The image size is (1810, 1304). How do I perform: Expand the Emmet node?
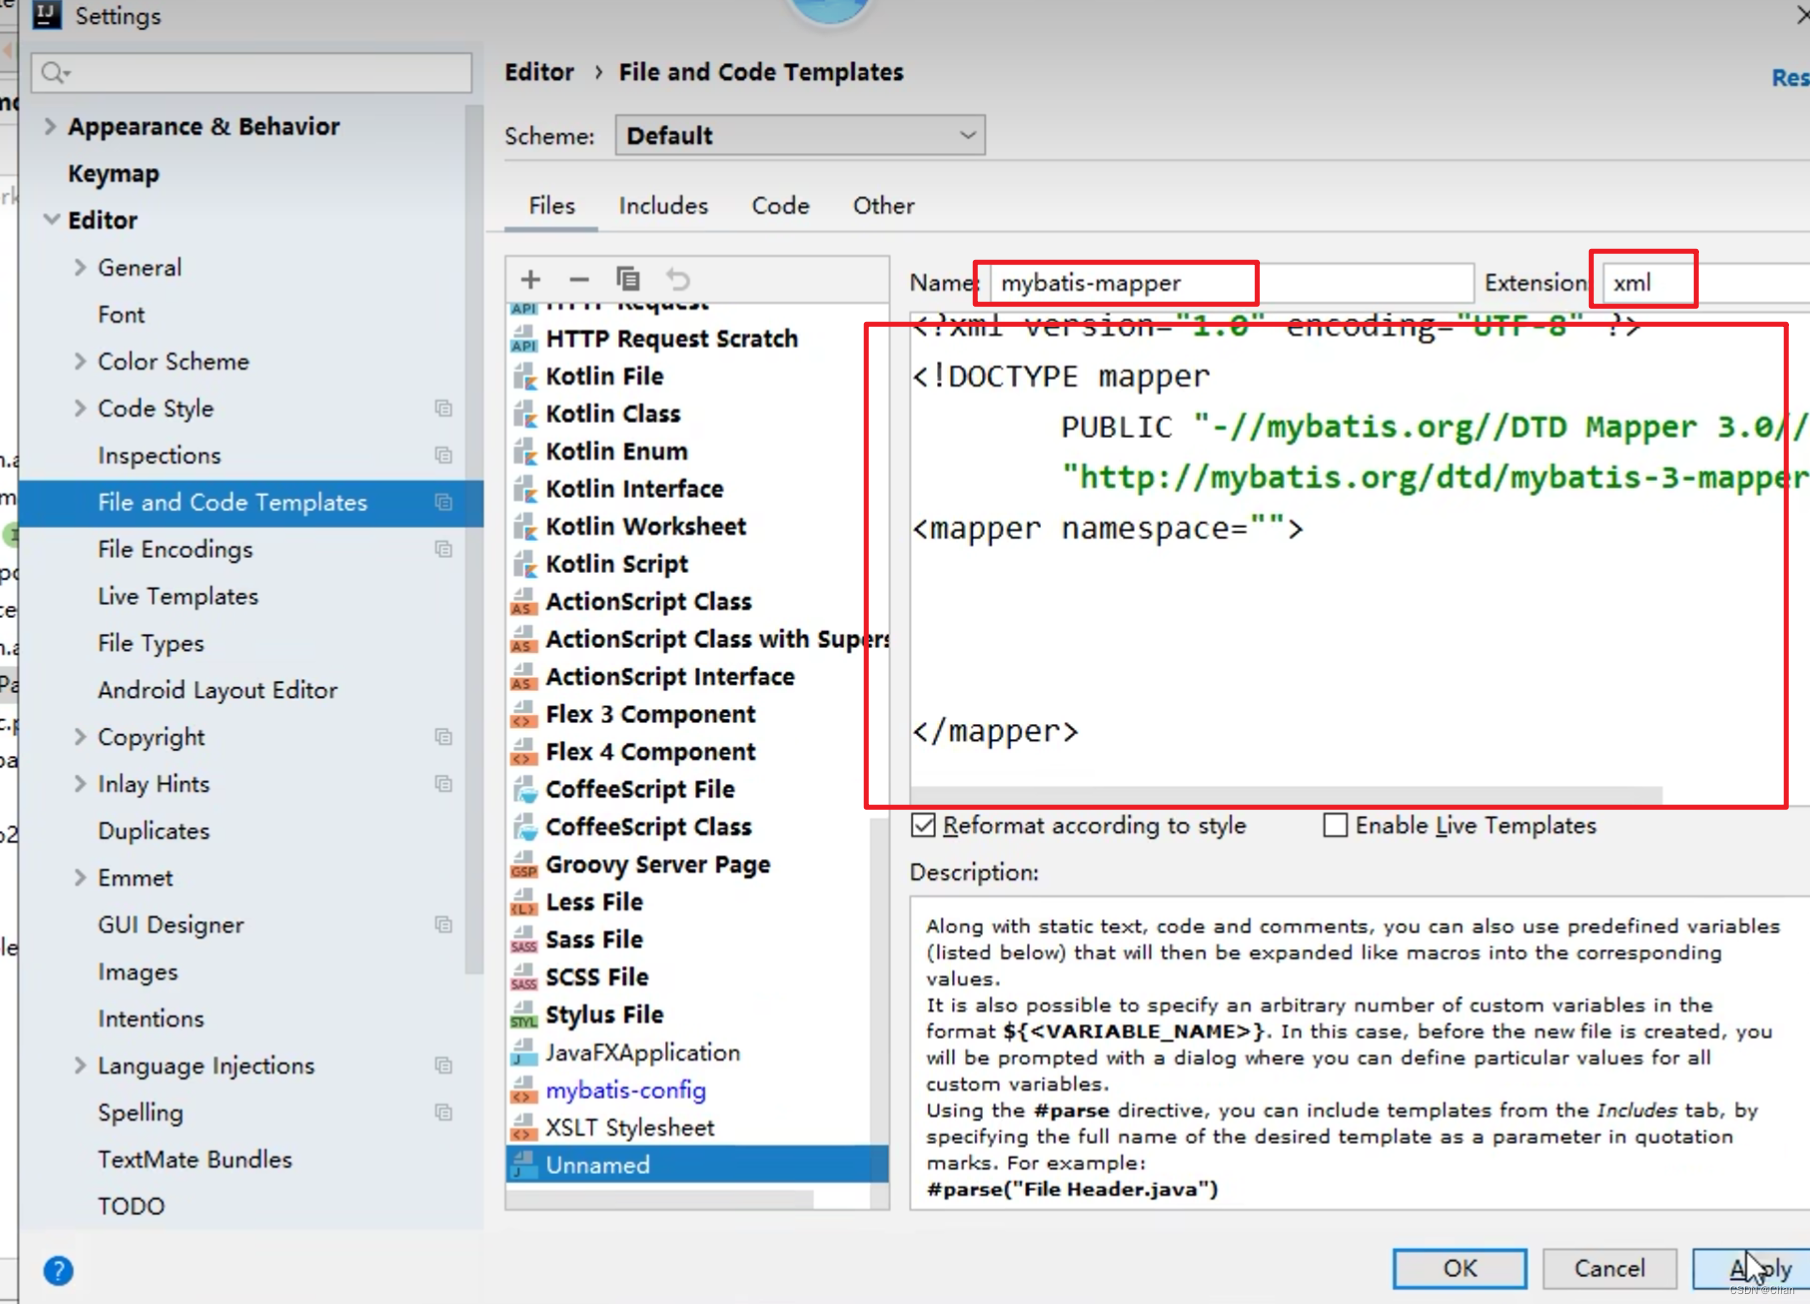80,878
